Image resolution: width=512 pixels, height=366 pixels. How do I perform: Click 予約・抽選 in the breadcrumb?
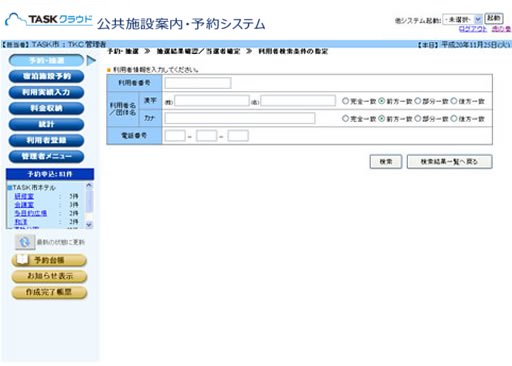123,51
